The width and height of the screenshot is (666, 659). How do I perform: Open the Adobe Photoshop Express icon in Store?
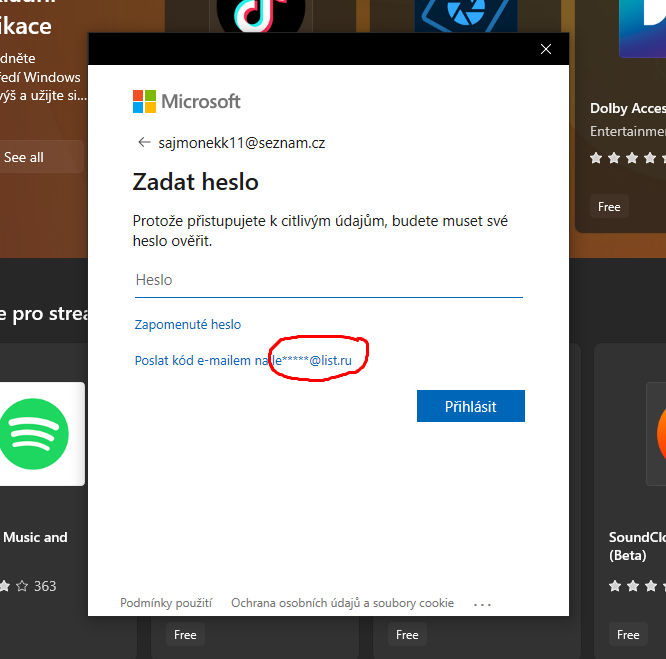pyautogui.click(x=466, y=16)
